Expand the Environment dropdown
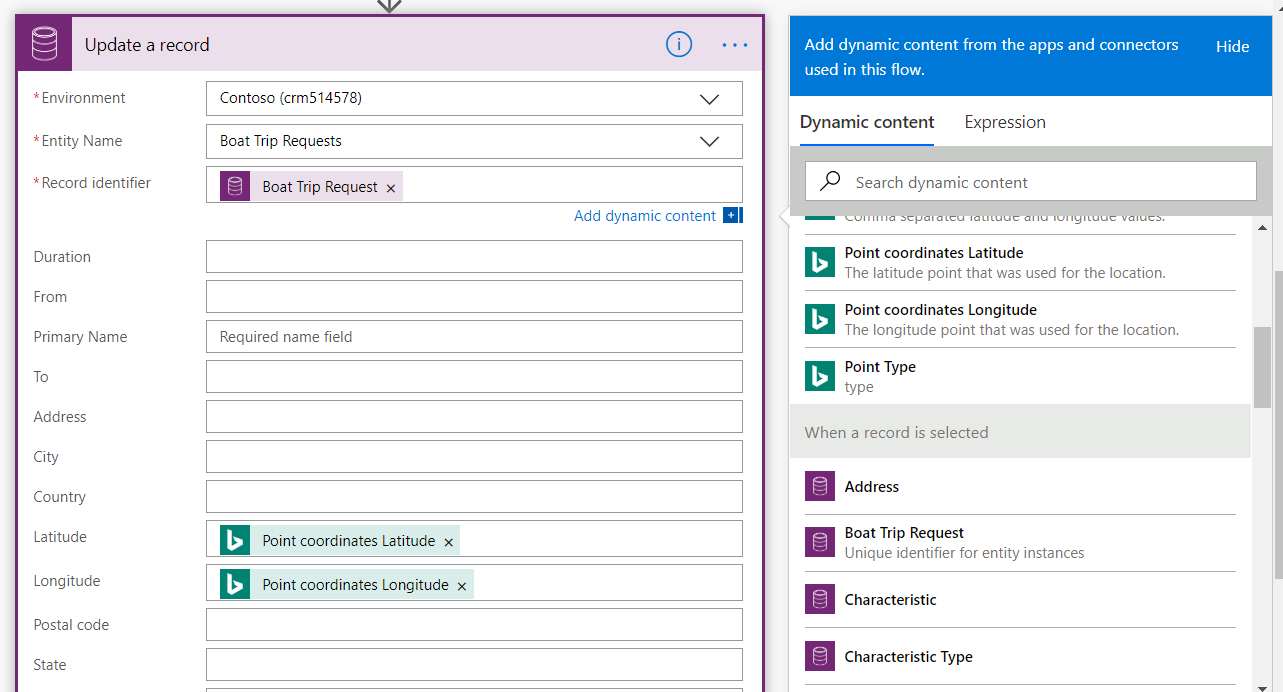1283x692 pixels. point(709,99)
